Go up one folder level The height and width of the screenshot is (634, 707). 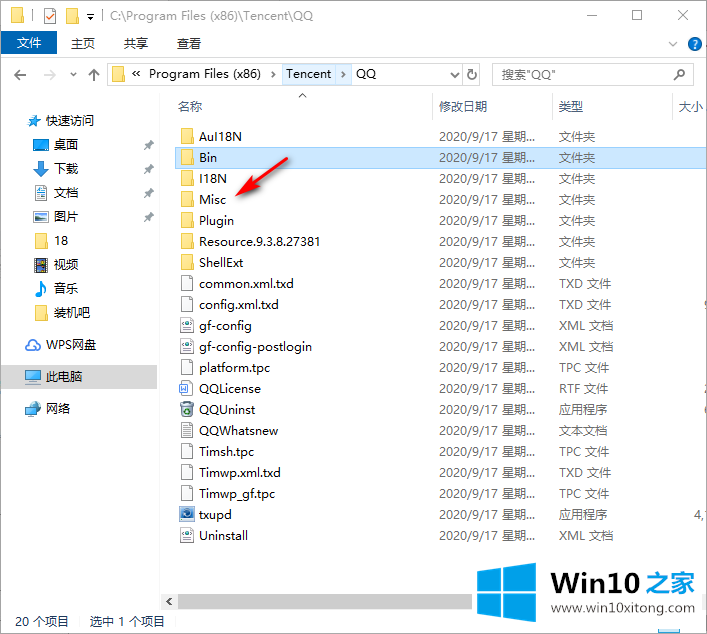pyautogui.click(x=94, y=74)
